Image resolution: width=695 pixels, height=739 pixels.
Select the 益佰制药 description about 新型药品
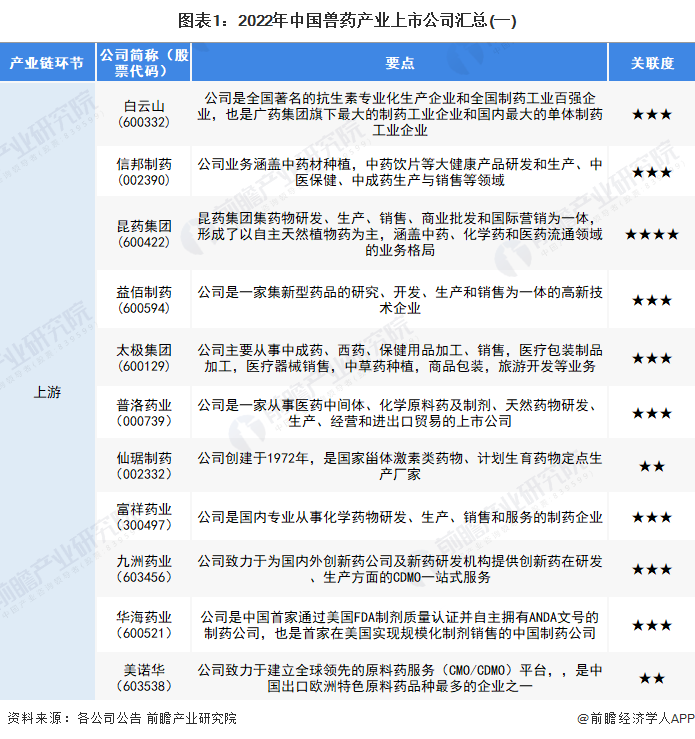coord(400,300)
